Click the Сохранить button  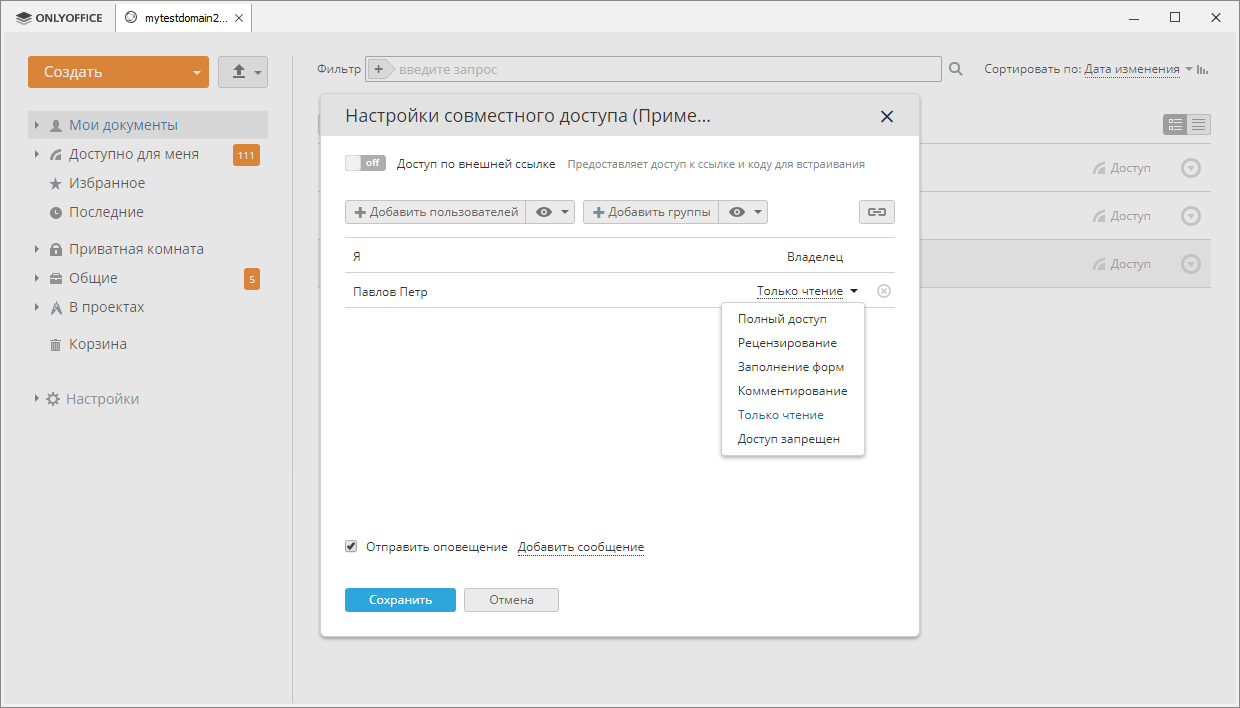(400, 600)
